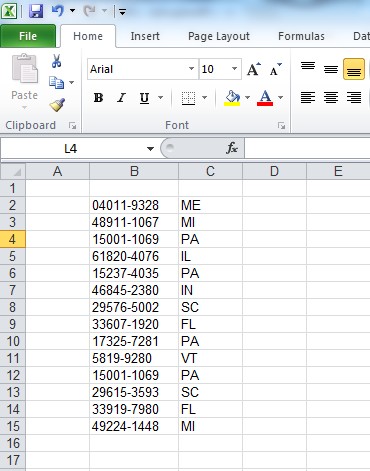Image resolution: width=370 pixels, height=471 pixels.
Task: Click the formula bar input area
Action: click(x=307, y=148)
